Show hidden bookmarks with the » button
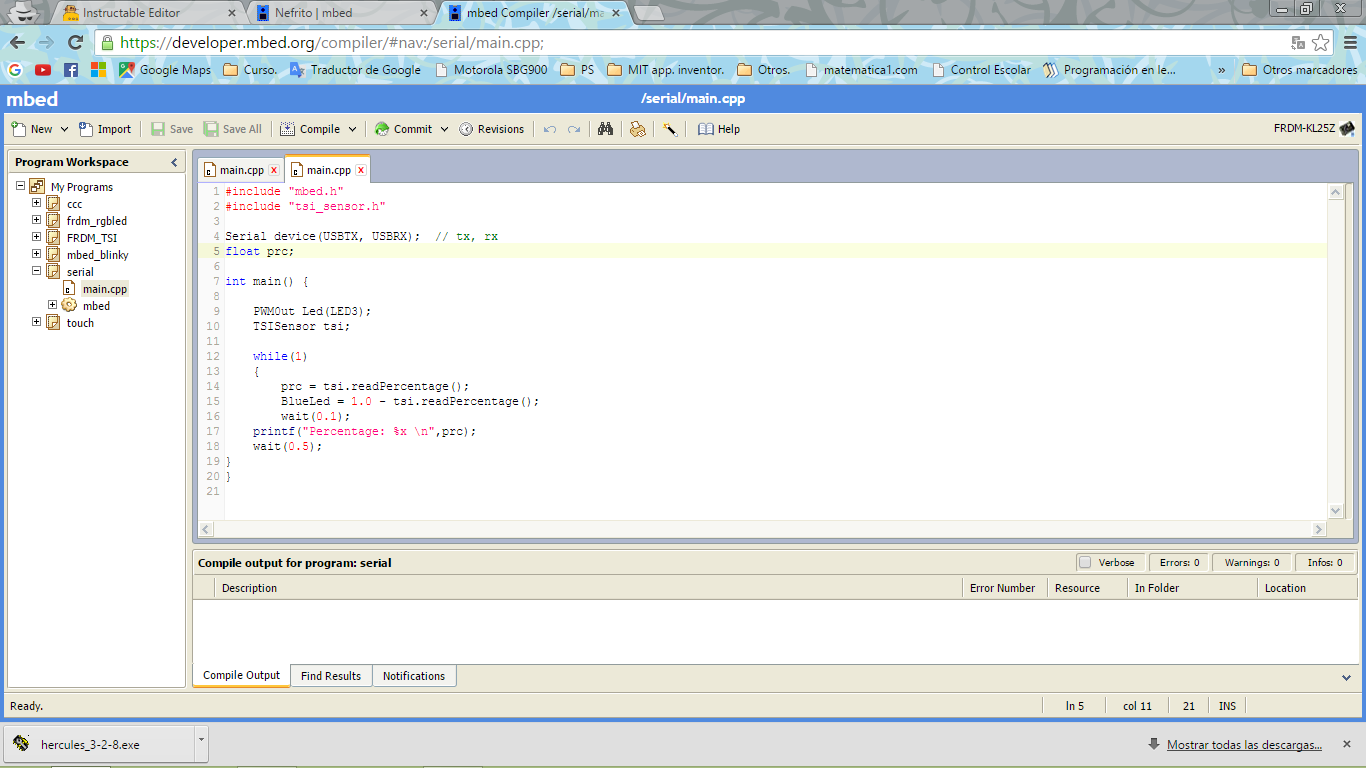1366x768 pixels. (1221, 70)
